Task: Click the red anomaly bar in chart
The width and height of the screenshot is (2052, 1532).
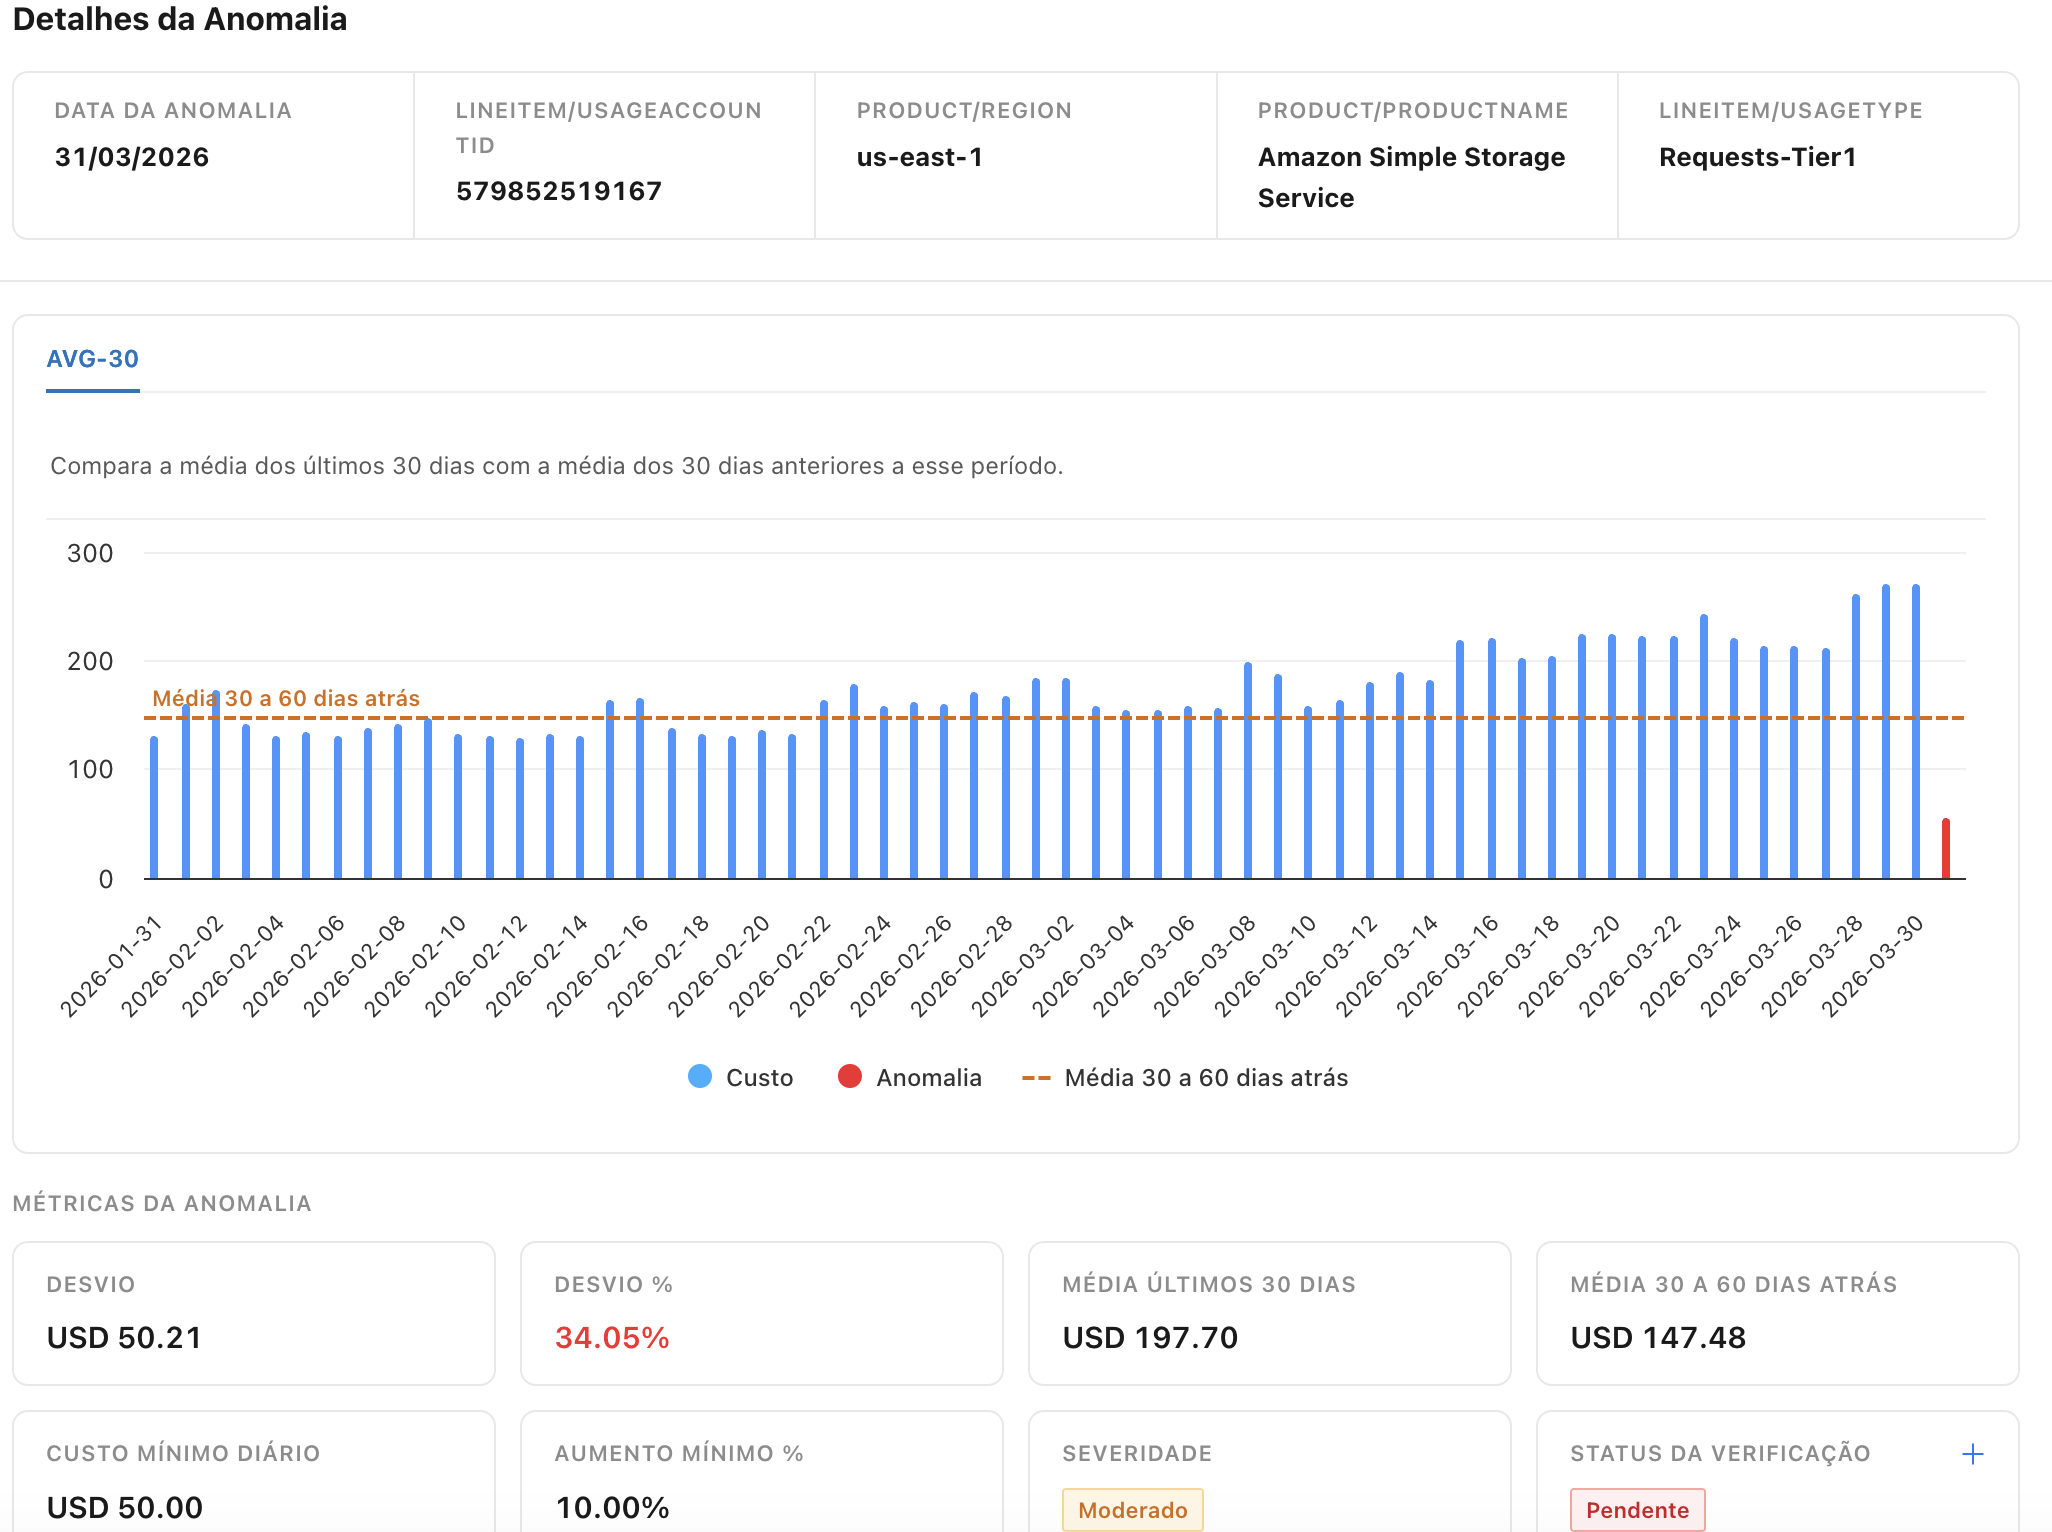Action: (x=1946, y=850)
